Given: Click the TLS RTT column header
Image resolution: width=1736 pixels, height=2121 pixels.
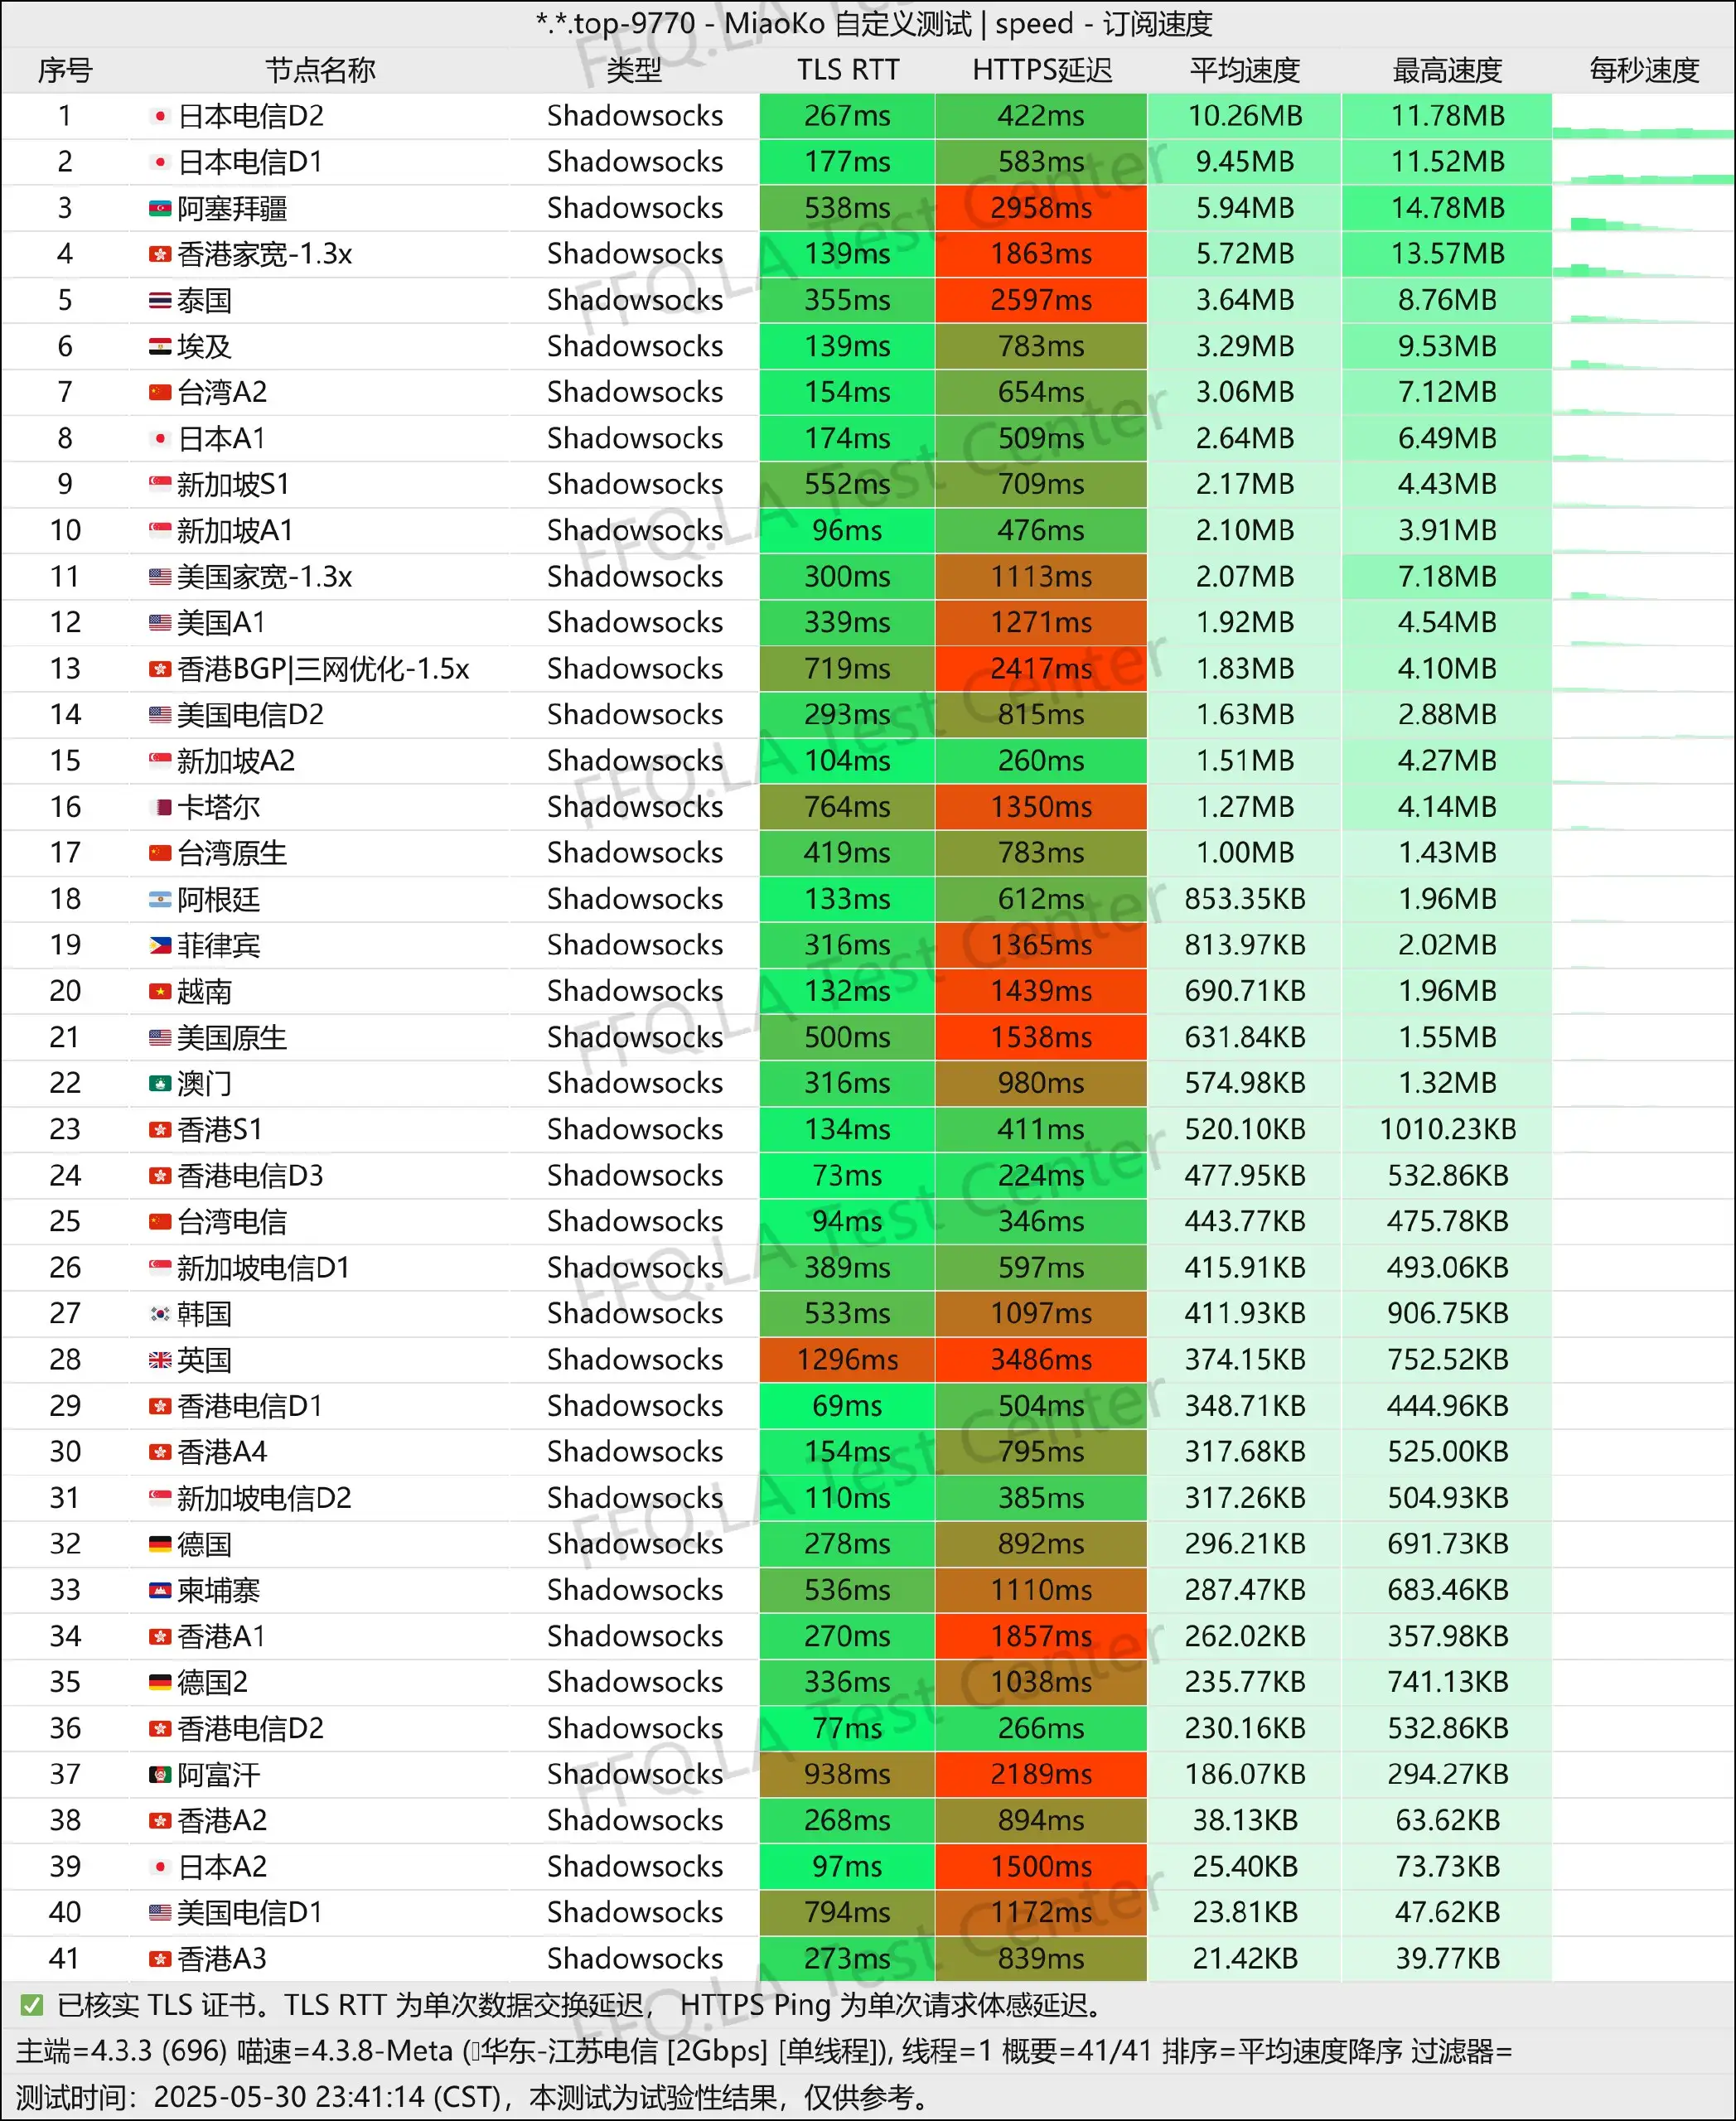Looking at the screenshot, I should click(848, 70).
